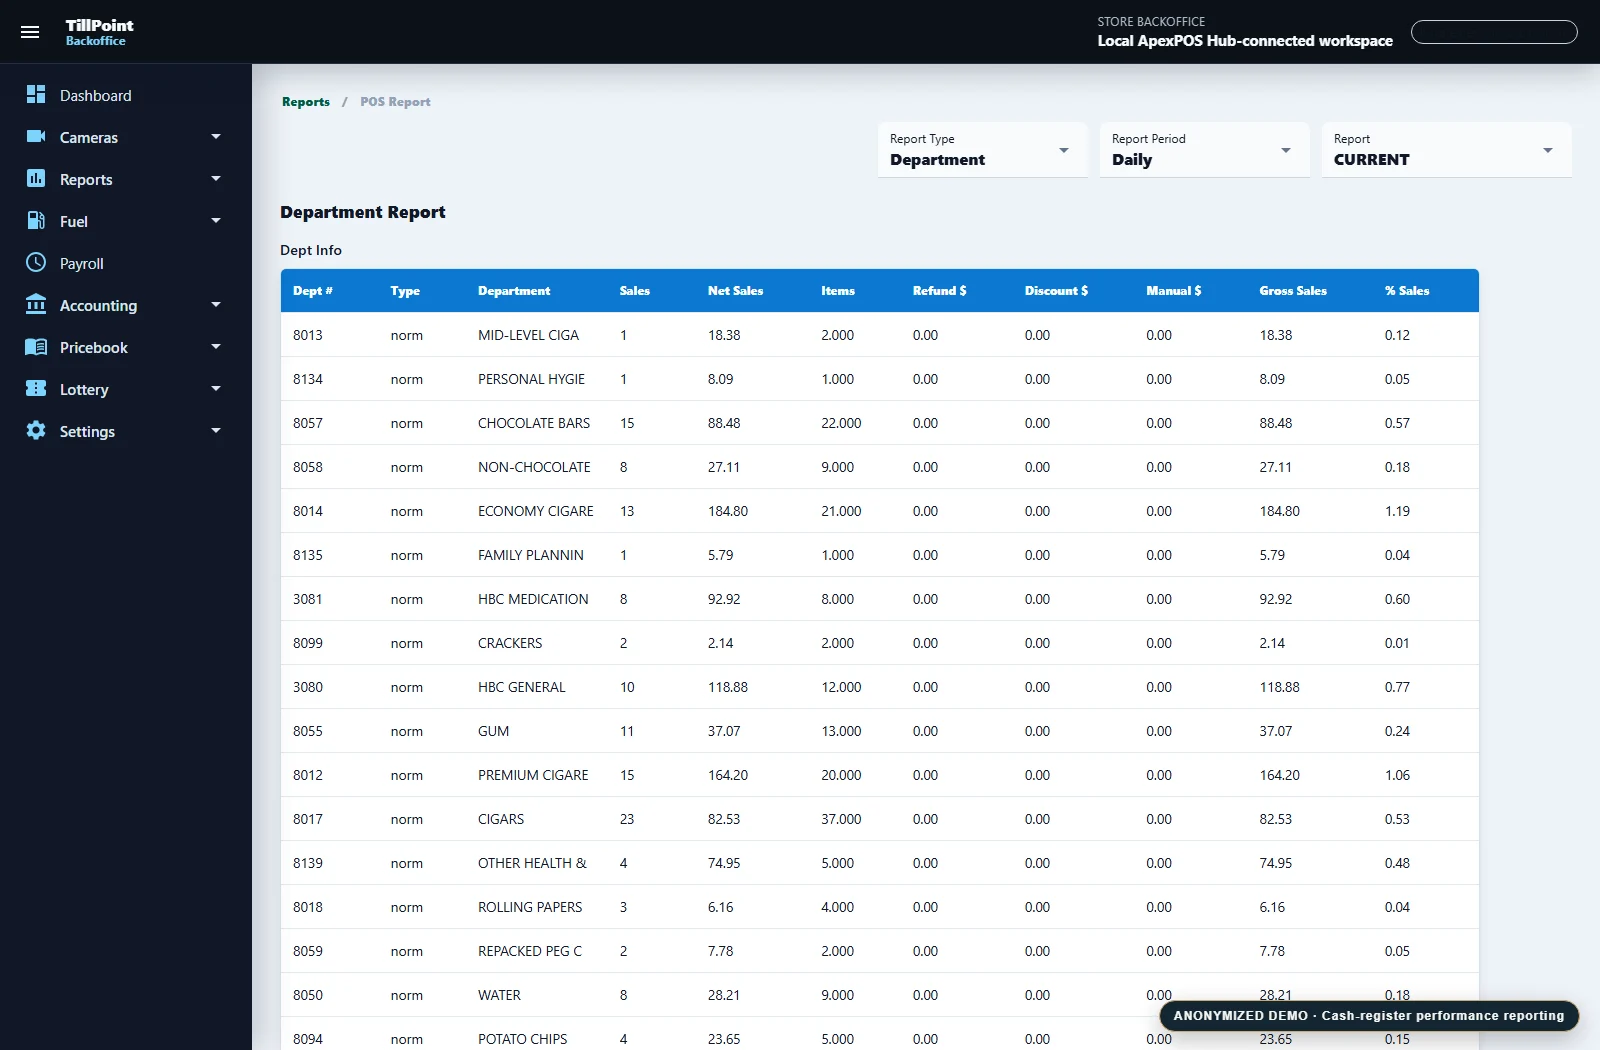
Task: Select the ROLLING PAPERS department cell
Action: click(530, 907)
